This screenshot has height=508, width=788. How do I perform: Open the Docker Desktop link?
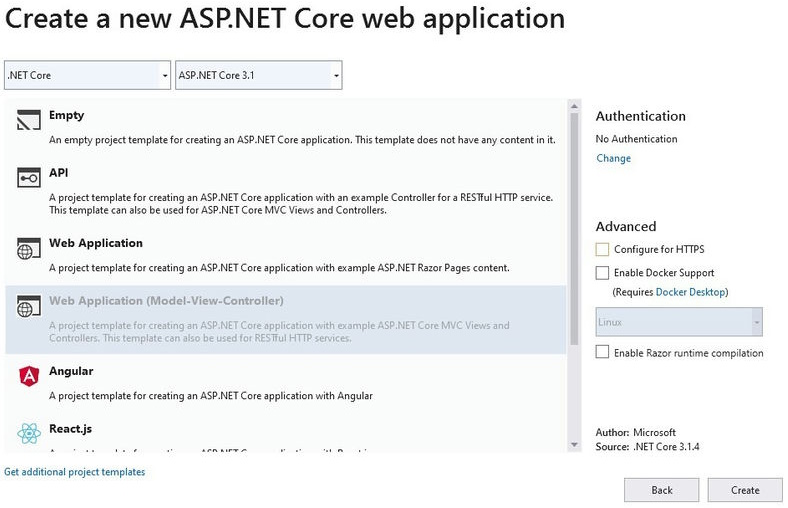tap(691, 292)
